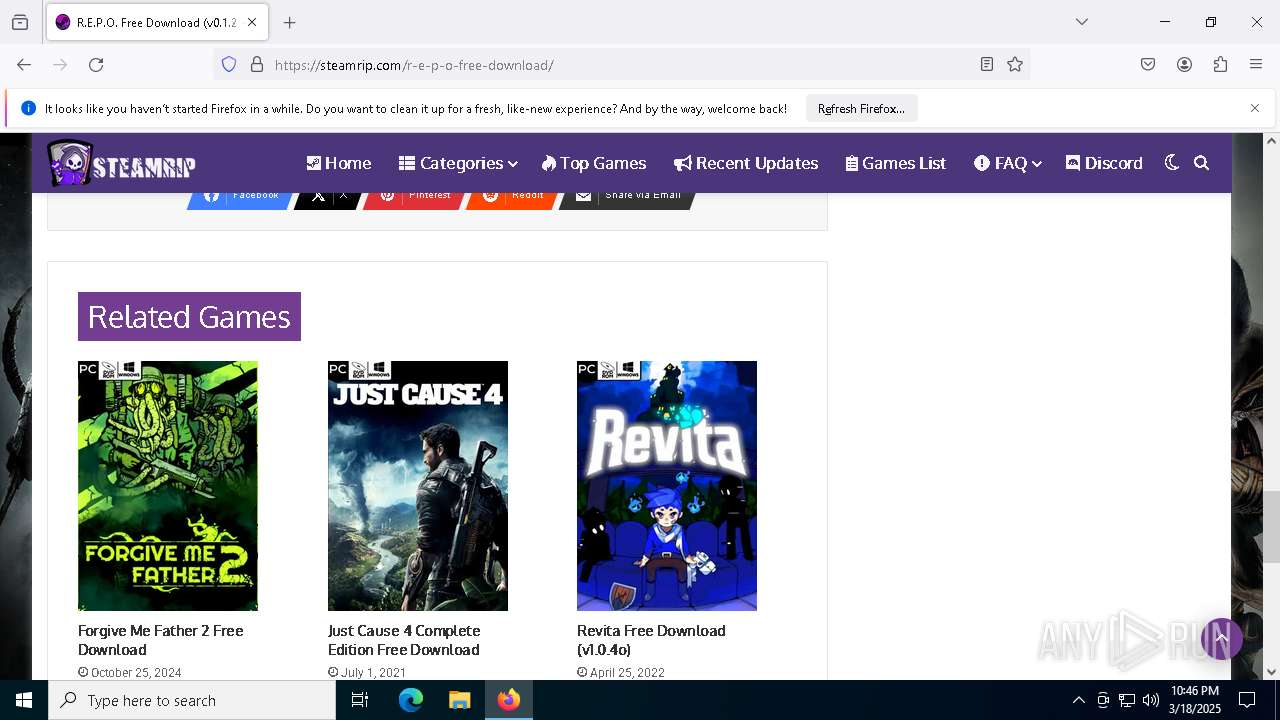
Task: Click the purple scroll-to-top button
Action: pos(1221,638)
